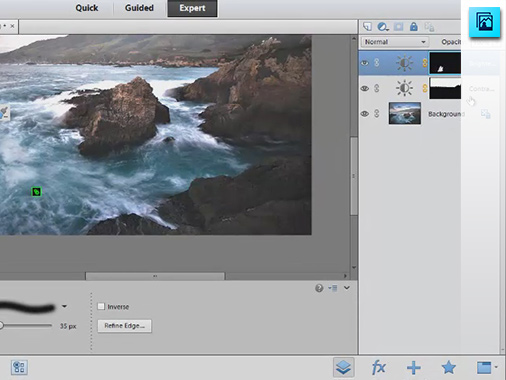Open the fx Effects panel
The width and height of the screenshot is (506, 380).
pyautogui.click(x=379, y=368)
